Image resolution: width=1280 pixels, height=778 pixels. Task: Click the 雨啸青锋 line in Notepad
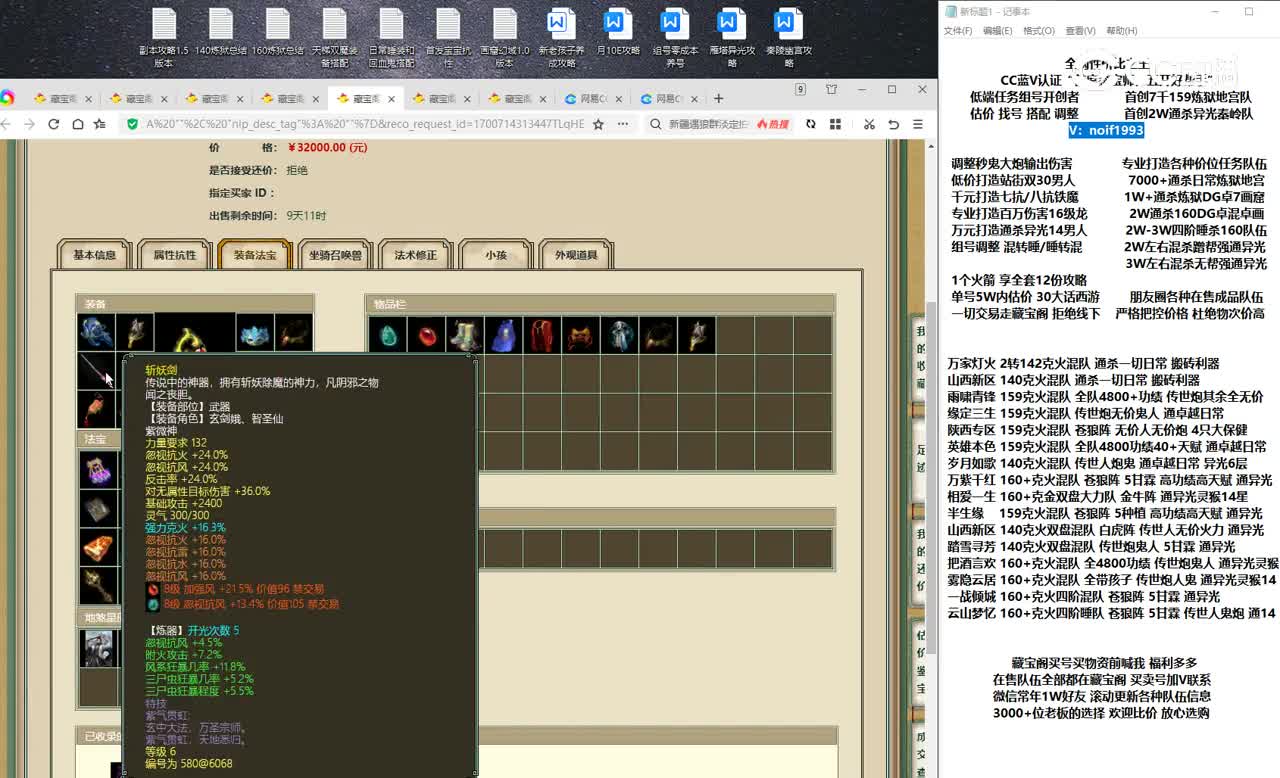pos(1106,397)
